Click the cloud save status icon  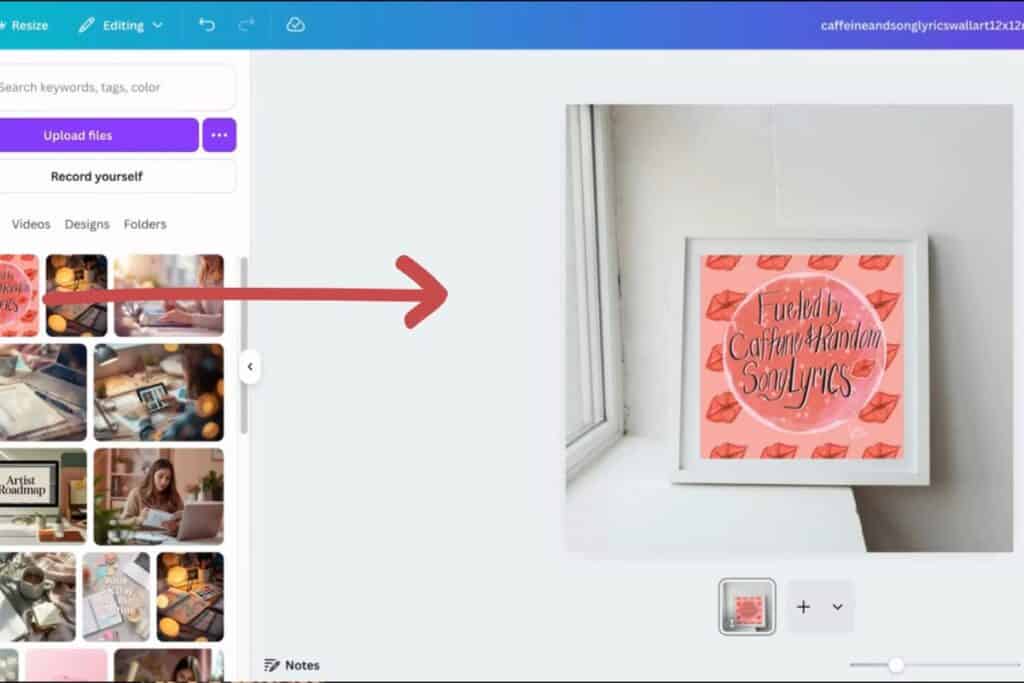point(295,25)
